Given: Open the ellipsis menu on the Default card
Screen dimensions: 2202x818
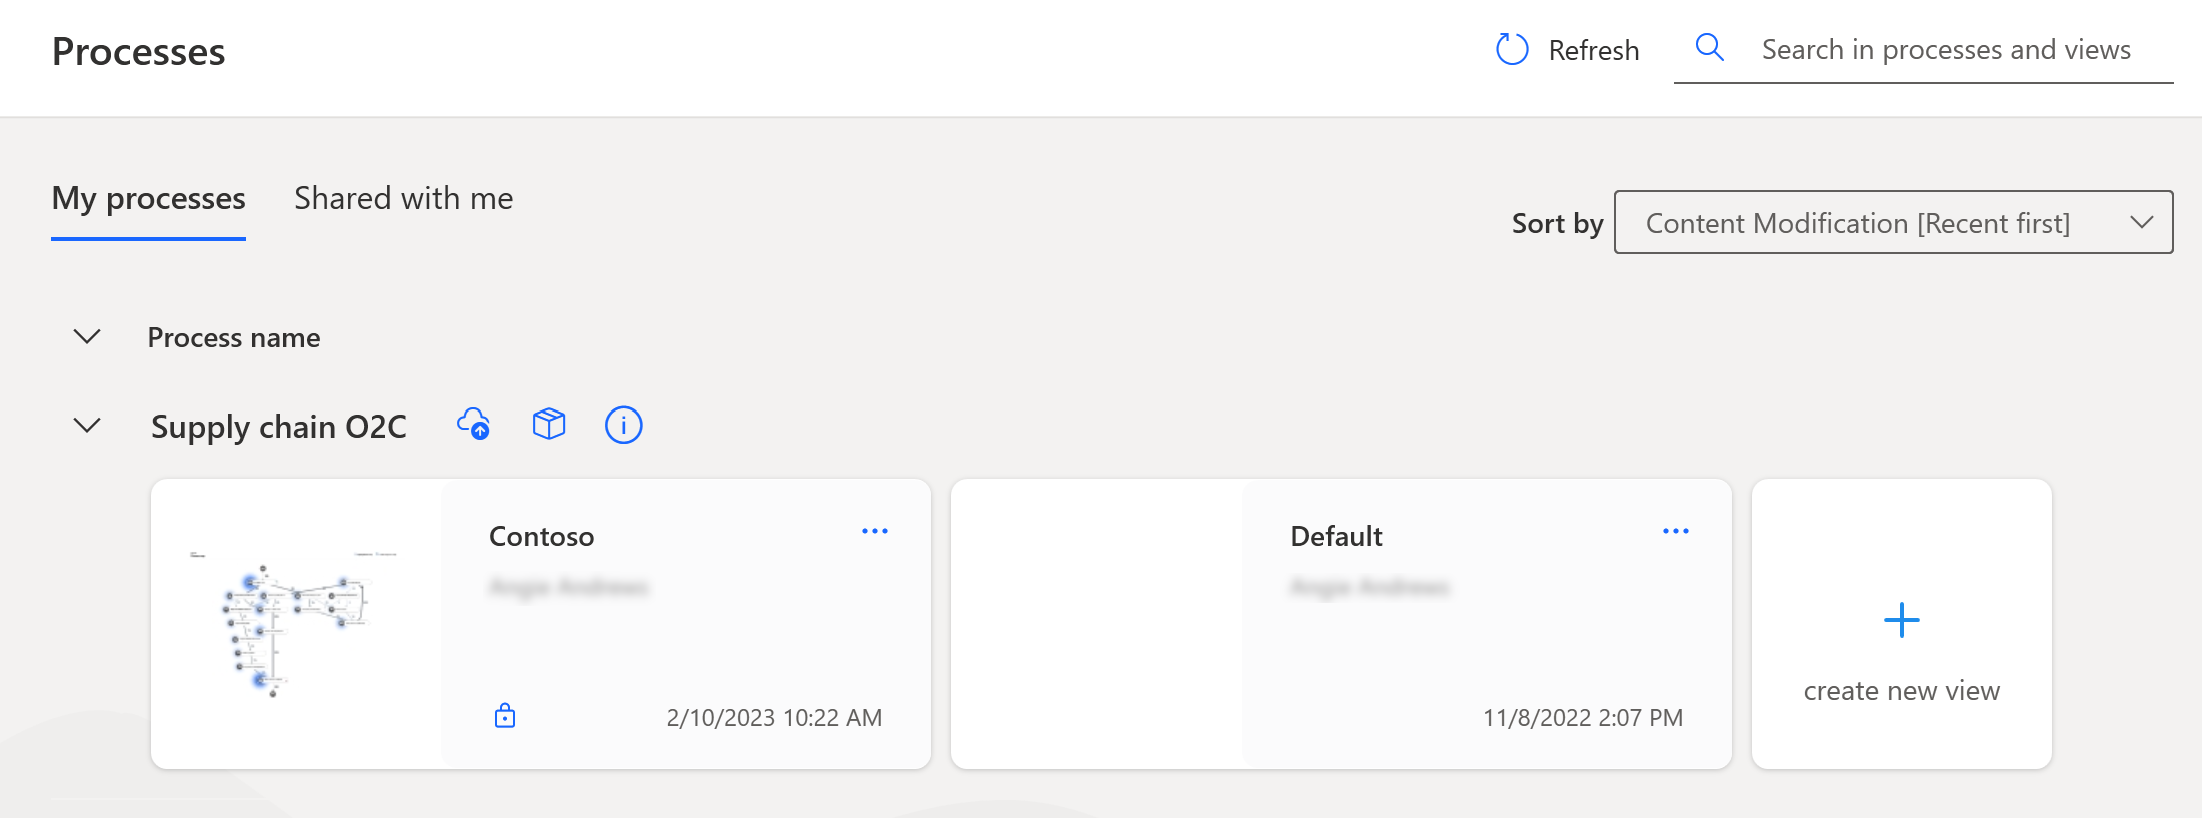Looking at the screenshot, I should point(1676,531).
